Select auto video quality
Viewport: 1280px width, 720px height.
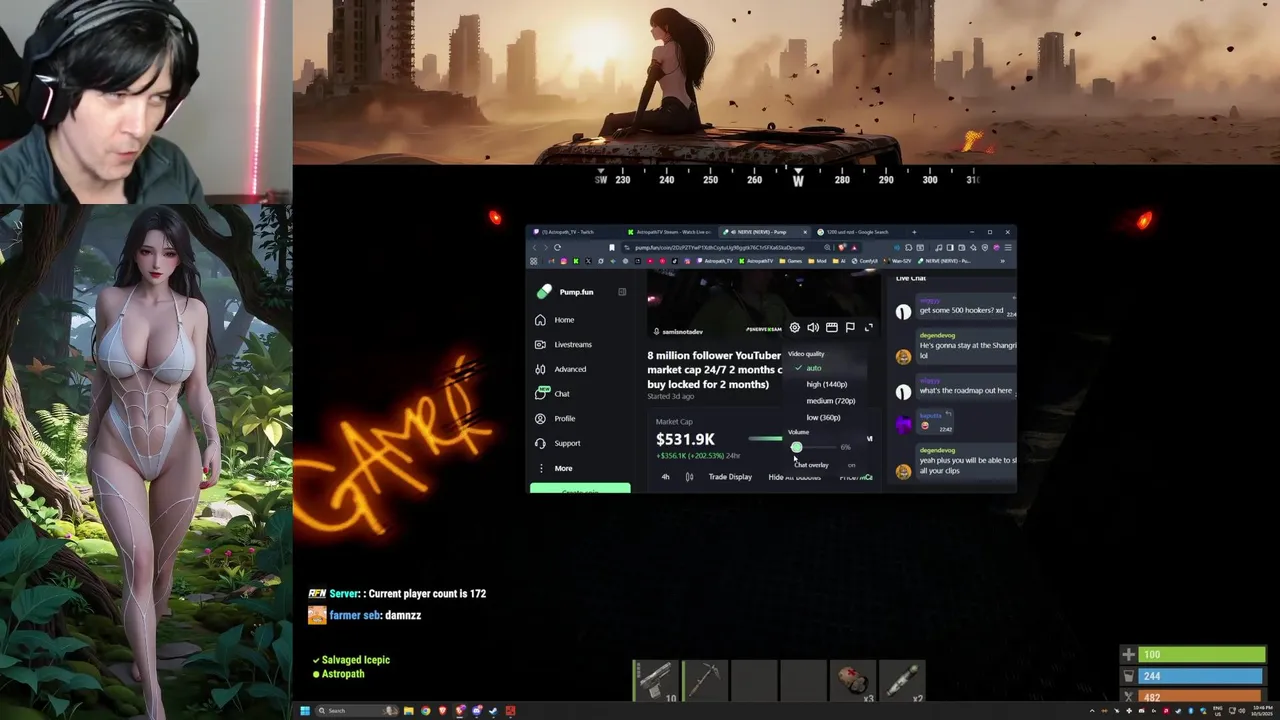tap(814, 368)
